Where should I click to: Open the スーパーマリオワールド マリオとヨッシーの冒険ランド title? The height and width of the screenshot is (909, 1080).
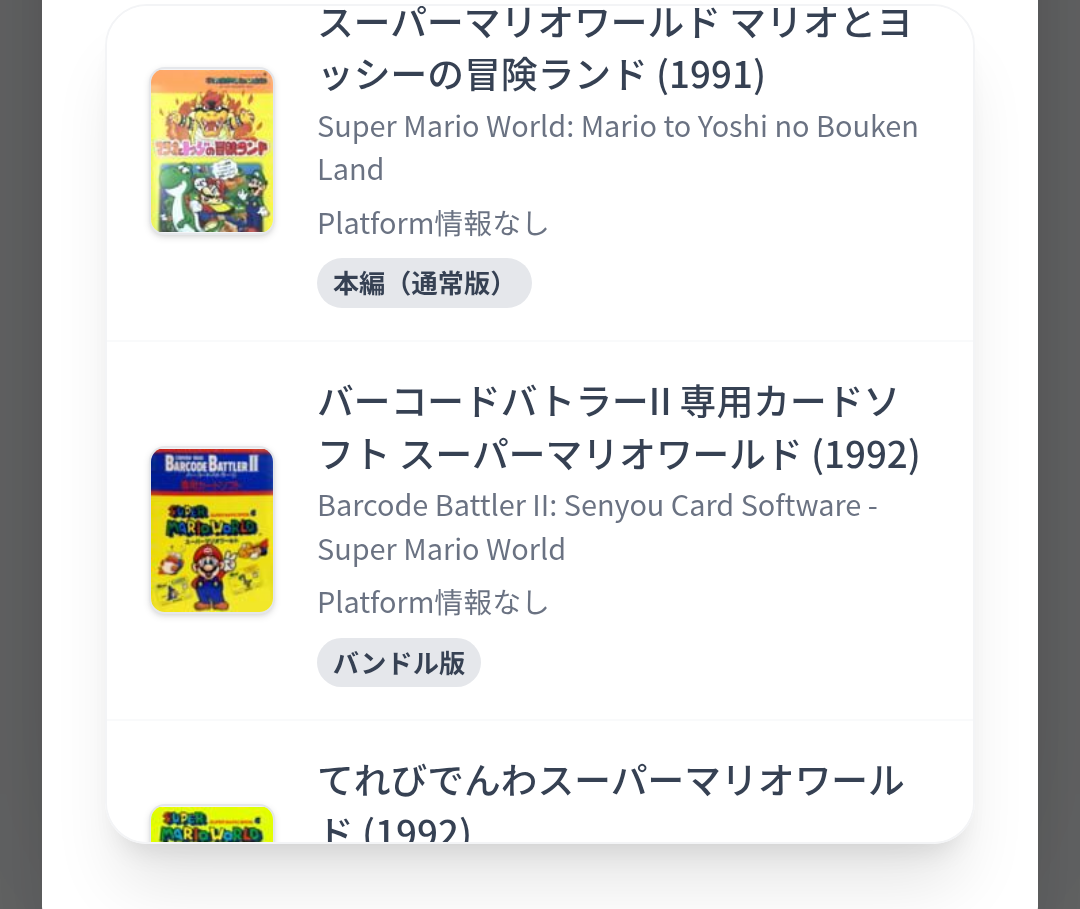click(614, 48)
